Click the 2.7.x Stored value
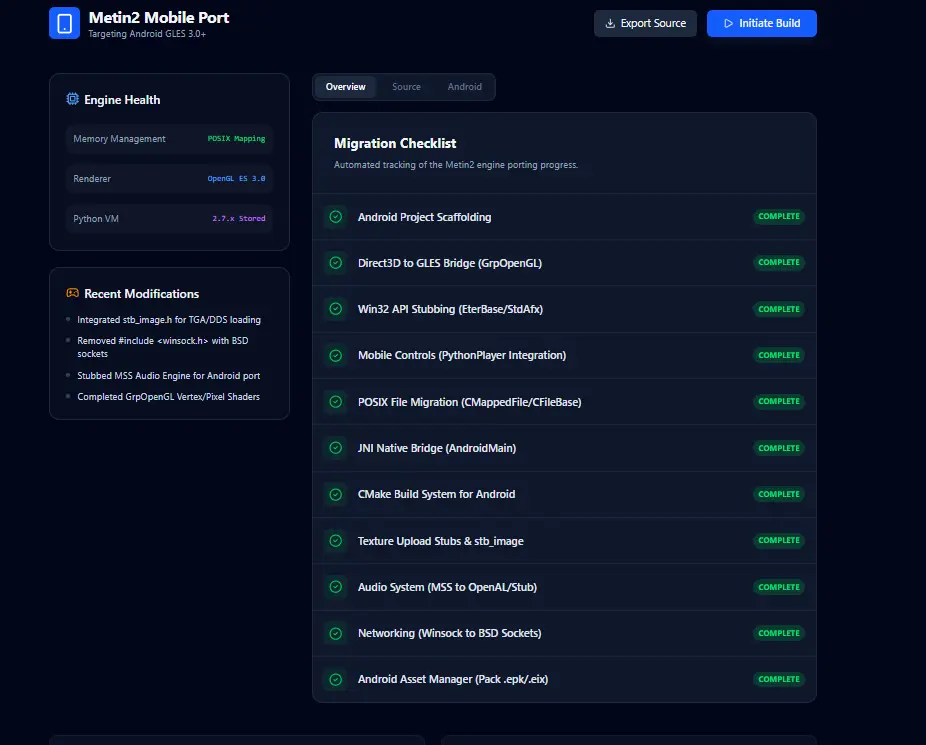926x745 pixels. pos(239,218)
